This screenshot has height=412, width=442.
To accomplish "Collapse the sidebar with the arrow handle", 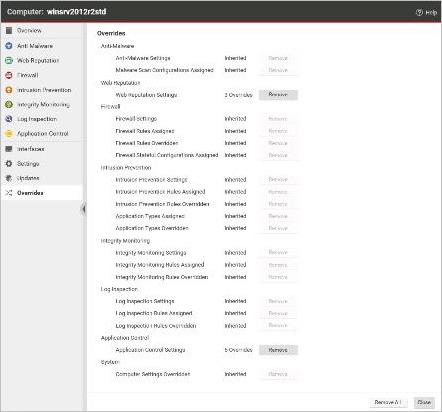I will 83,209.
